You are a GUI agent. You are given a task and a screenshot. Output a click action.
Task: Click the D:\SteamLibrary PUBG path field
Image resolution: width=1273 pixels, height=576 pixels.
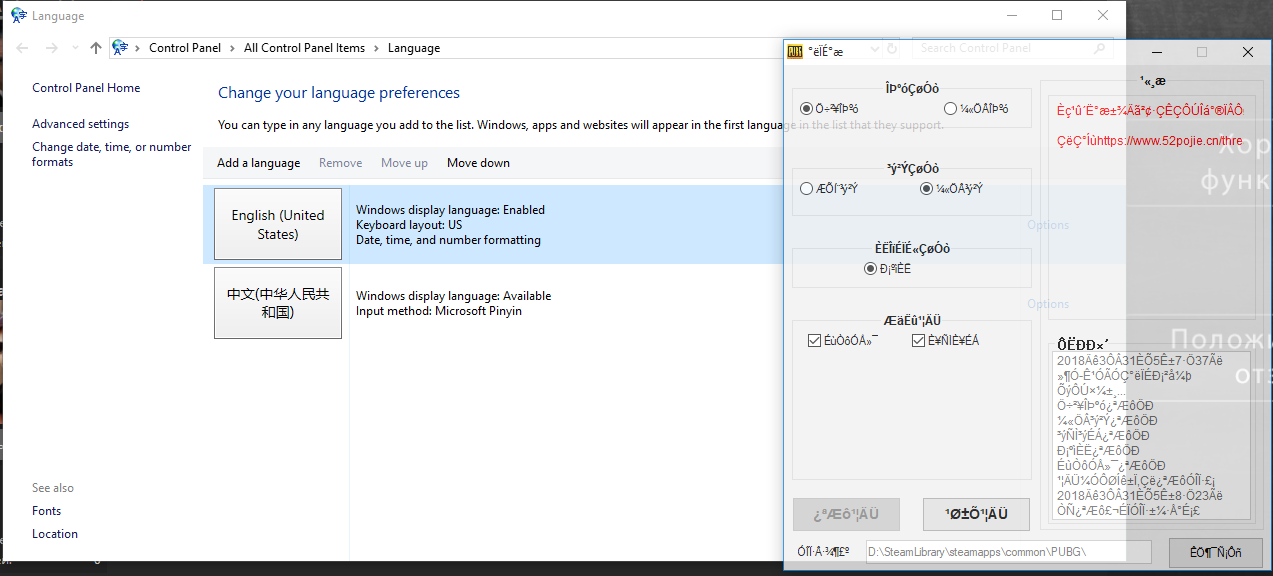point(1009,552)
